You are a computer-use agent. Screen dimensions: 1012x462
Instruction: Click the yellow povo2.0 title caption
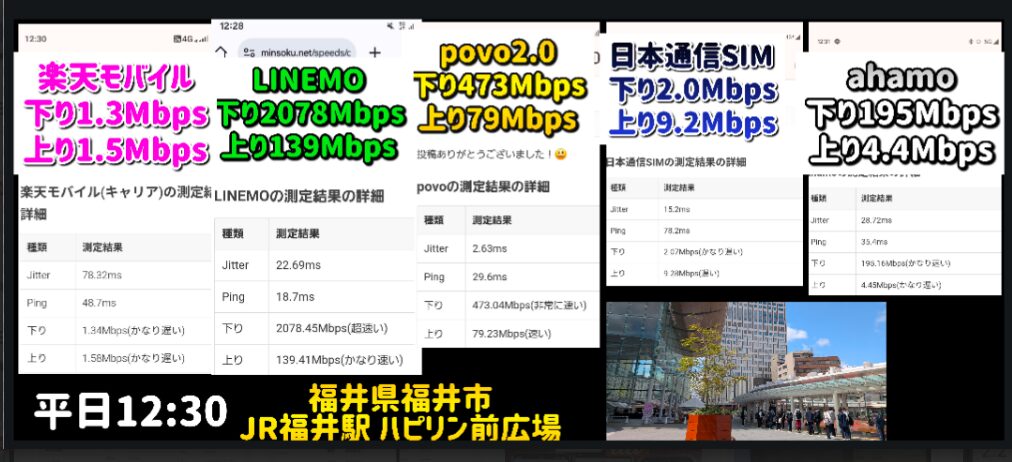point(497,55)
